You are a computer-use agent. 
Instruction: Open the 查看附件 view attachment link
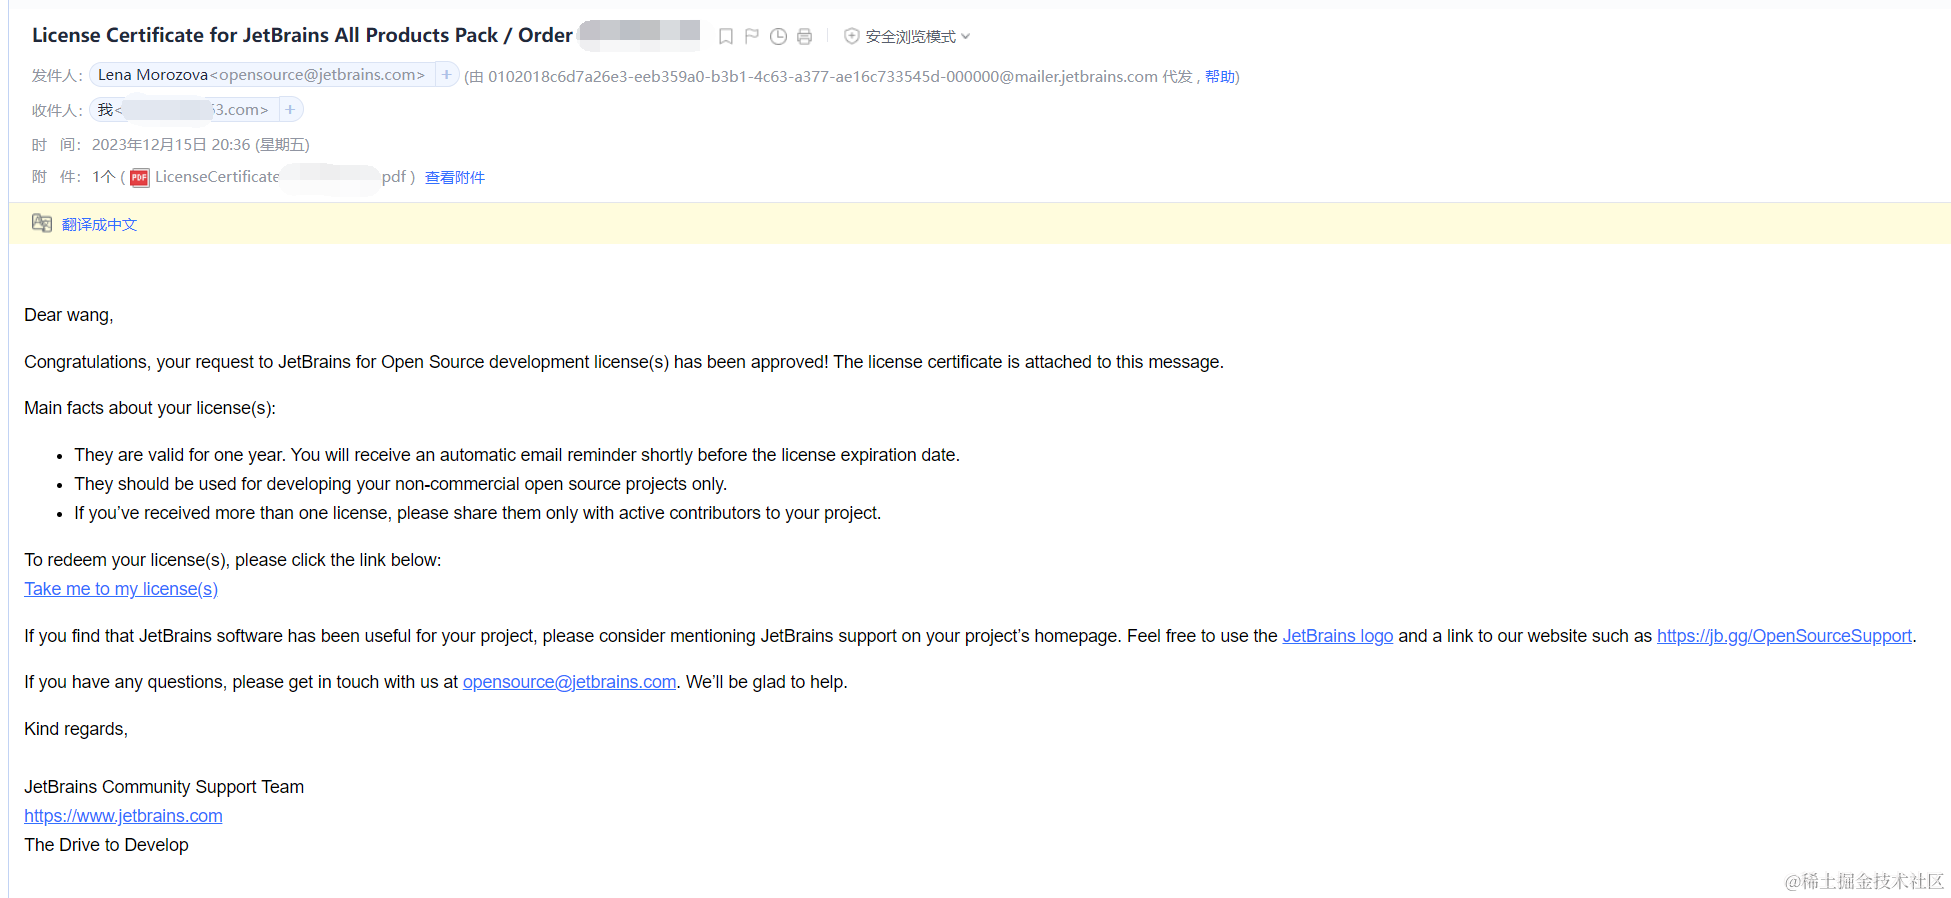[454, 178]
